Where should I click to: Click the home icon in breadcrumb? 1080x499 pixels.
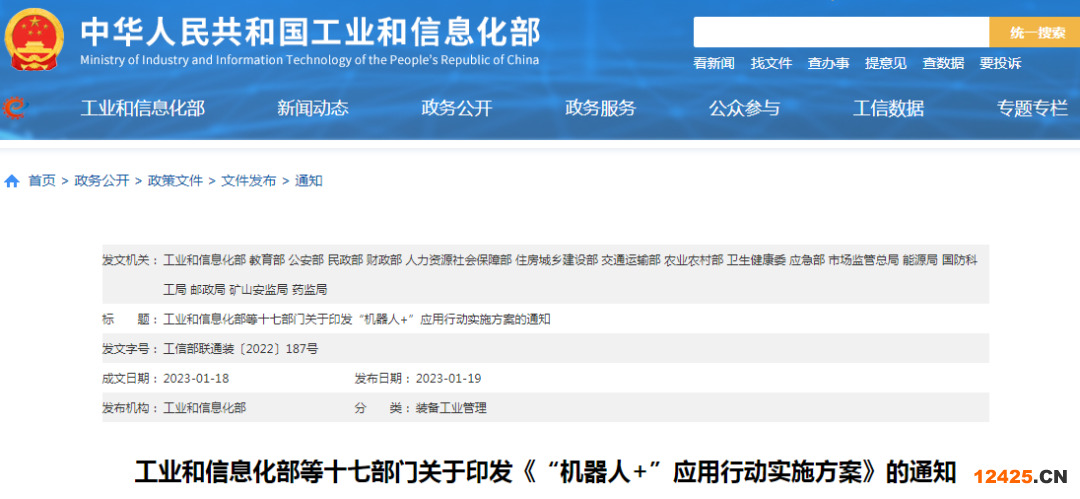pos(12,181)
